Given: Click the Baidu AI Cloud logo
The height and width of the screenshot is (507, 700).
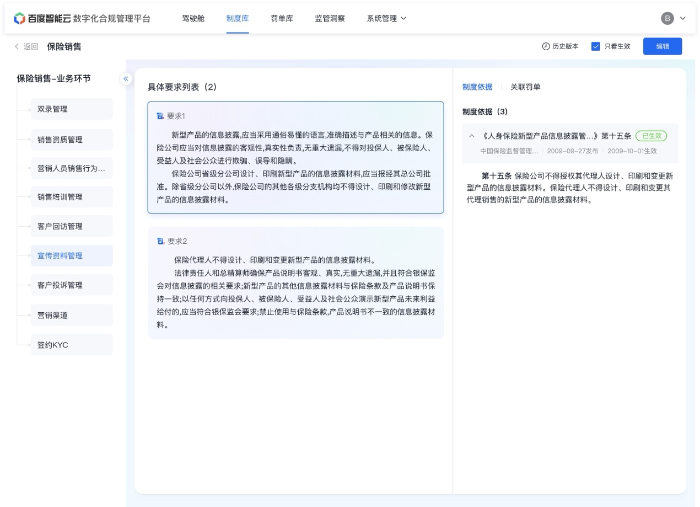Looking at the screenshot, I should coord(42,18).
